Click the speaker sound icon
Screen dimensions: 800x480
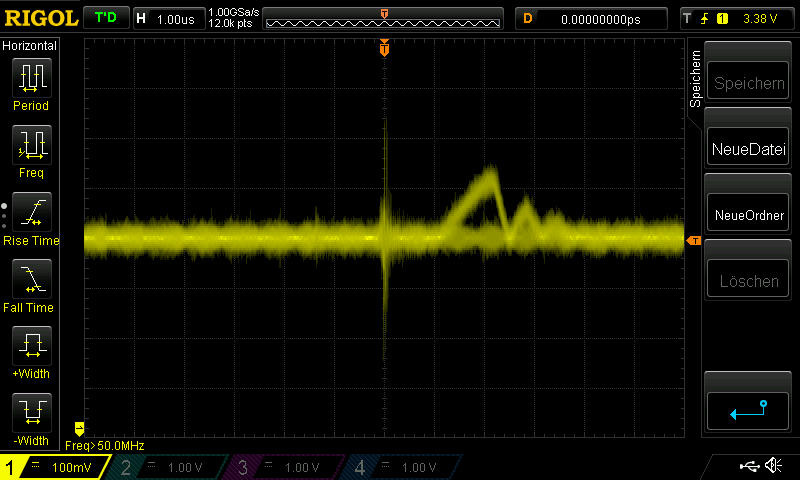pos(774,465)
